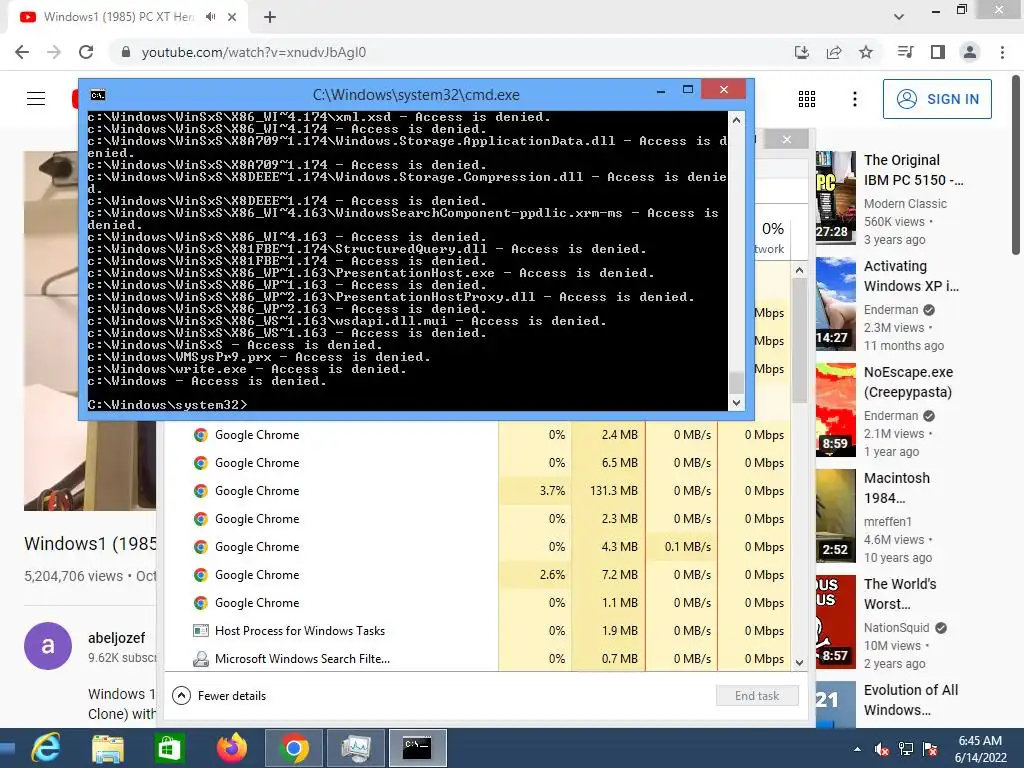
Task: Open the network tray icon
Action: coord(906,749)
